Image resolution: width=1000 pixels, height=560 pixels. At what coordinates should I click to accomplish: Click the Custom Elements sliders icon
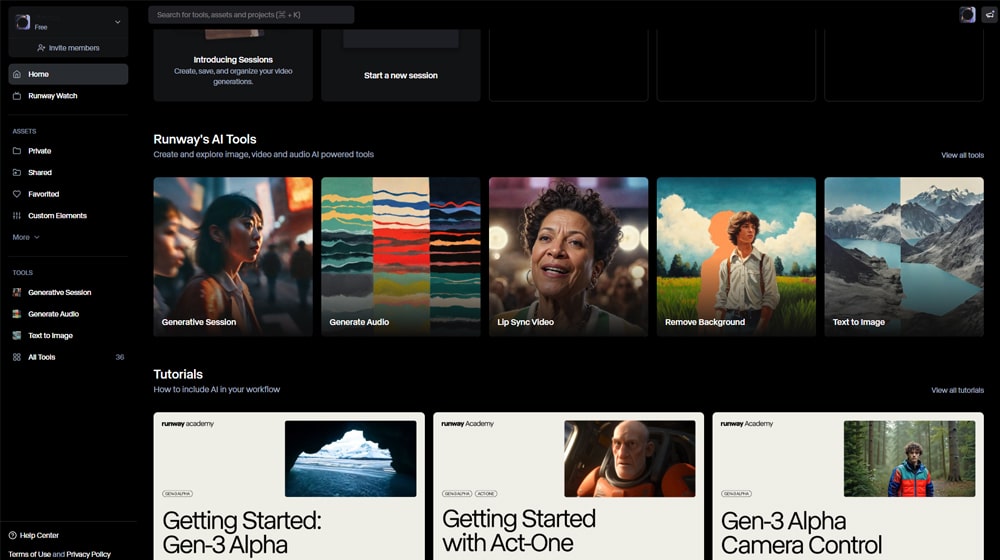[17, 216]
